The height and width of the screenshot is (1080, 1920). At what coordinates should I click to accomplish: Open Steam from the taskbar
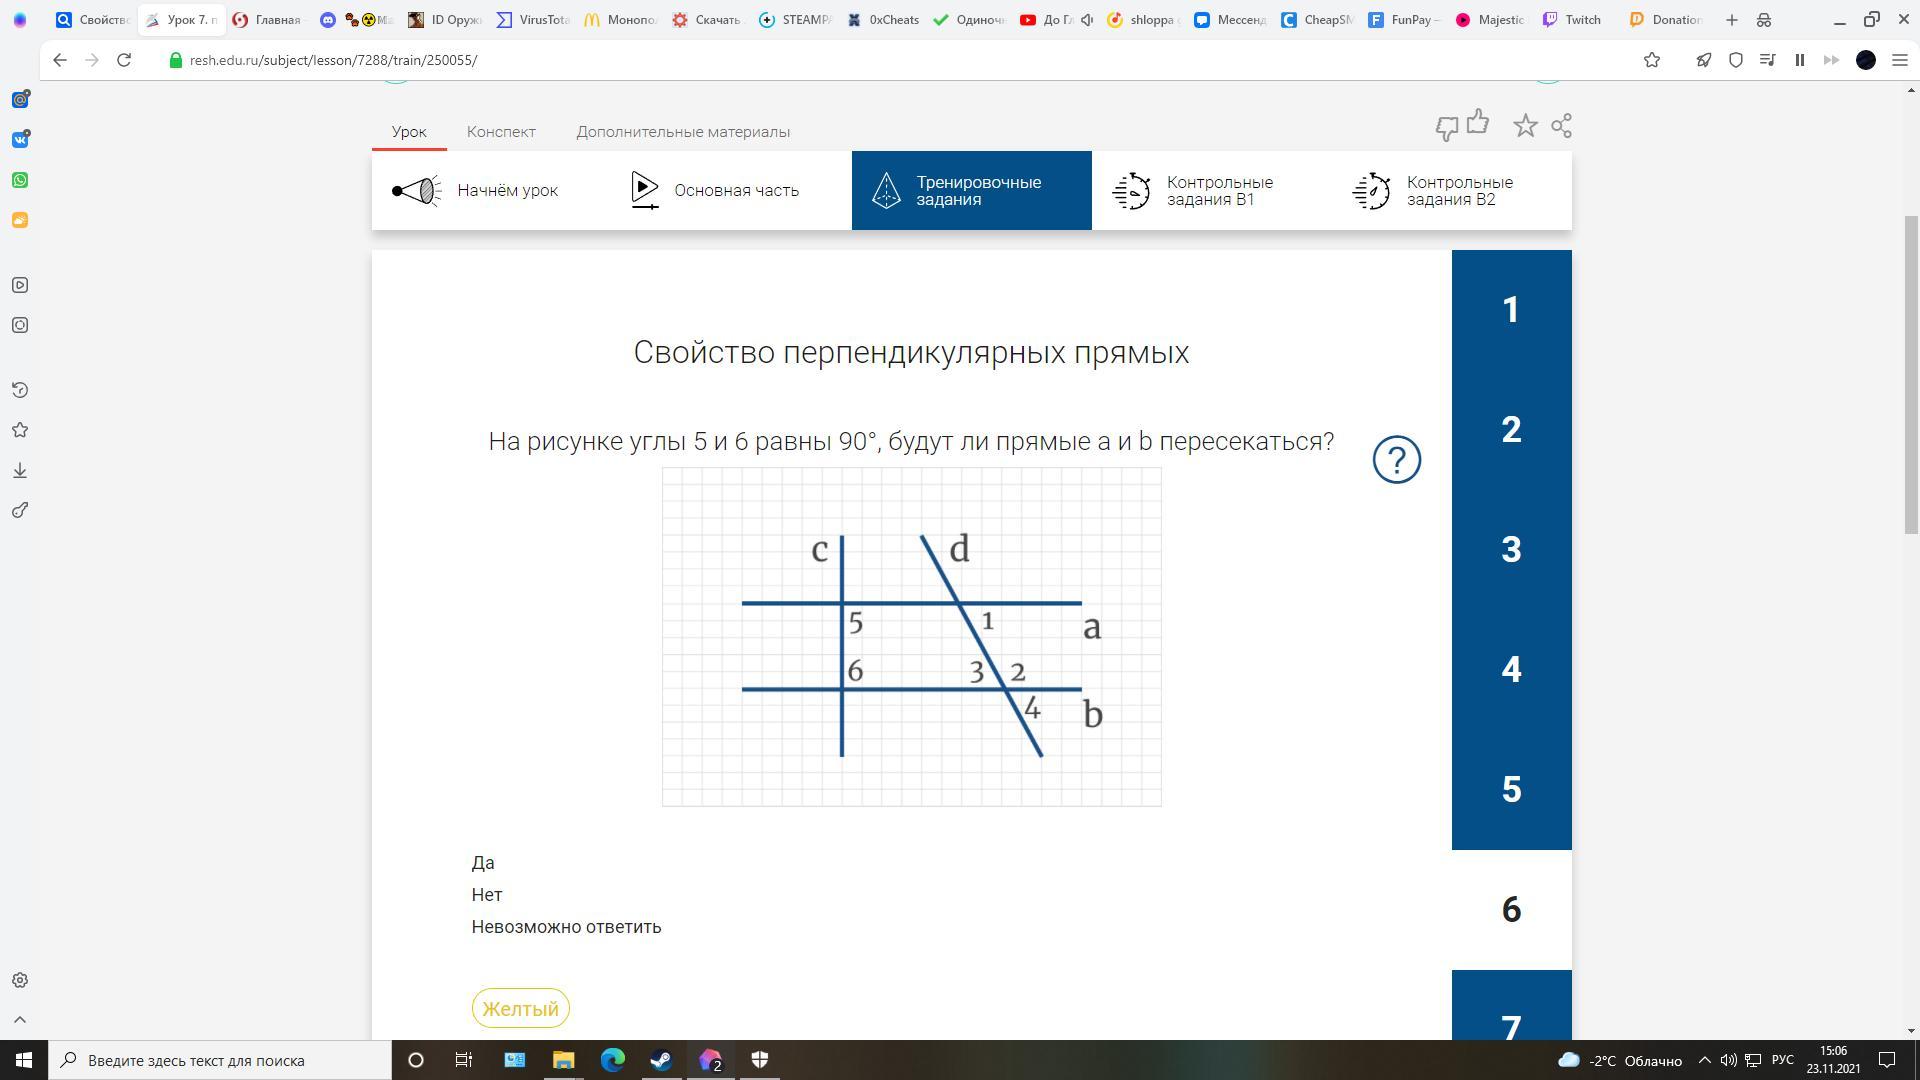coord(661,1060)
